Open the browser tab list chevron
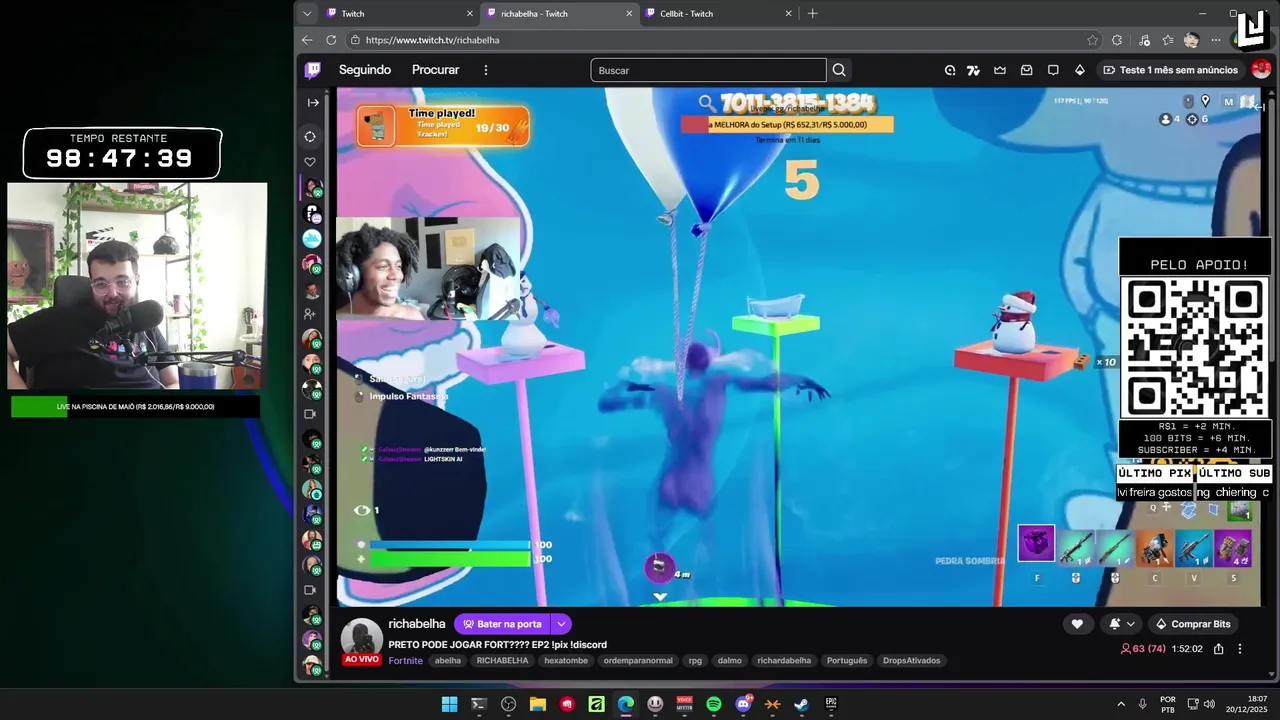The image size is (1280, 720). coord(307,13)
